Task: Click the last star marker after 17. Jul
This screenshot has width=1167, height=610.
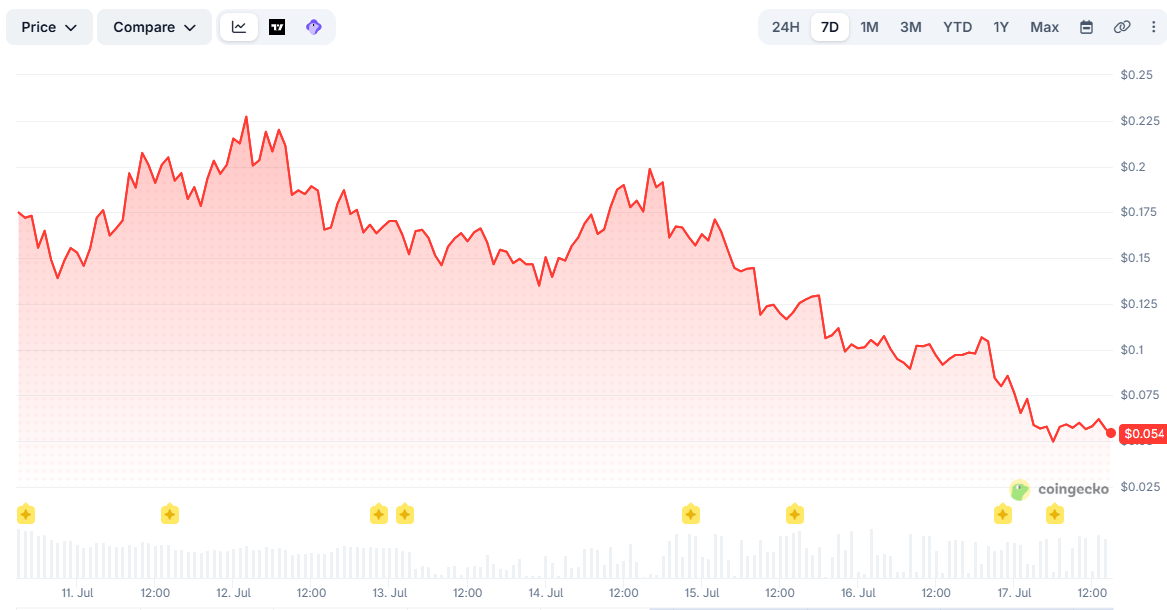Action: point(1055,514)
